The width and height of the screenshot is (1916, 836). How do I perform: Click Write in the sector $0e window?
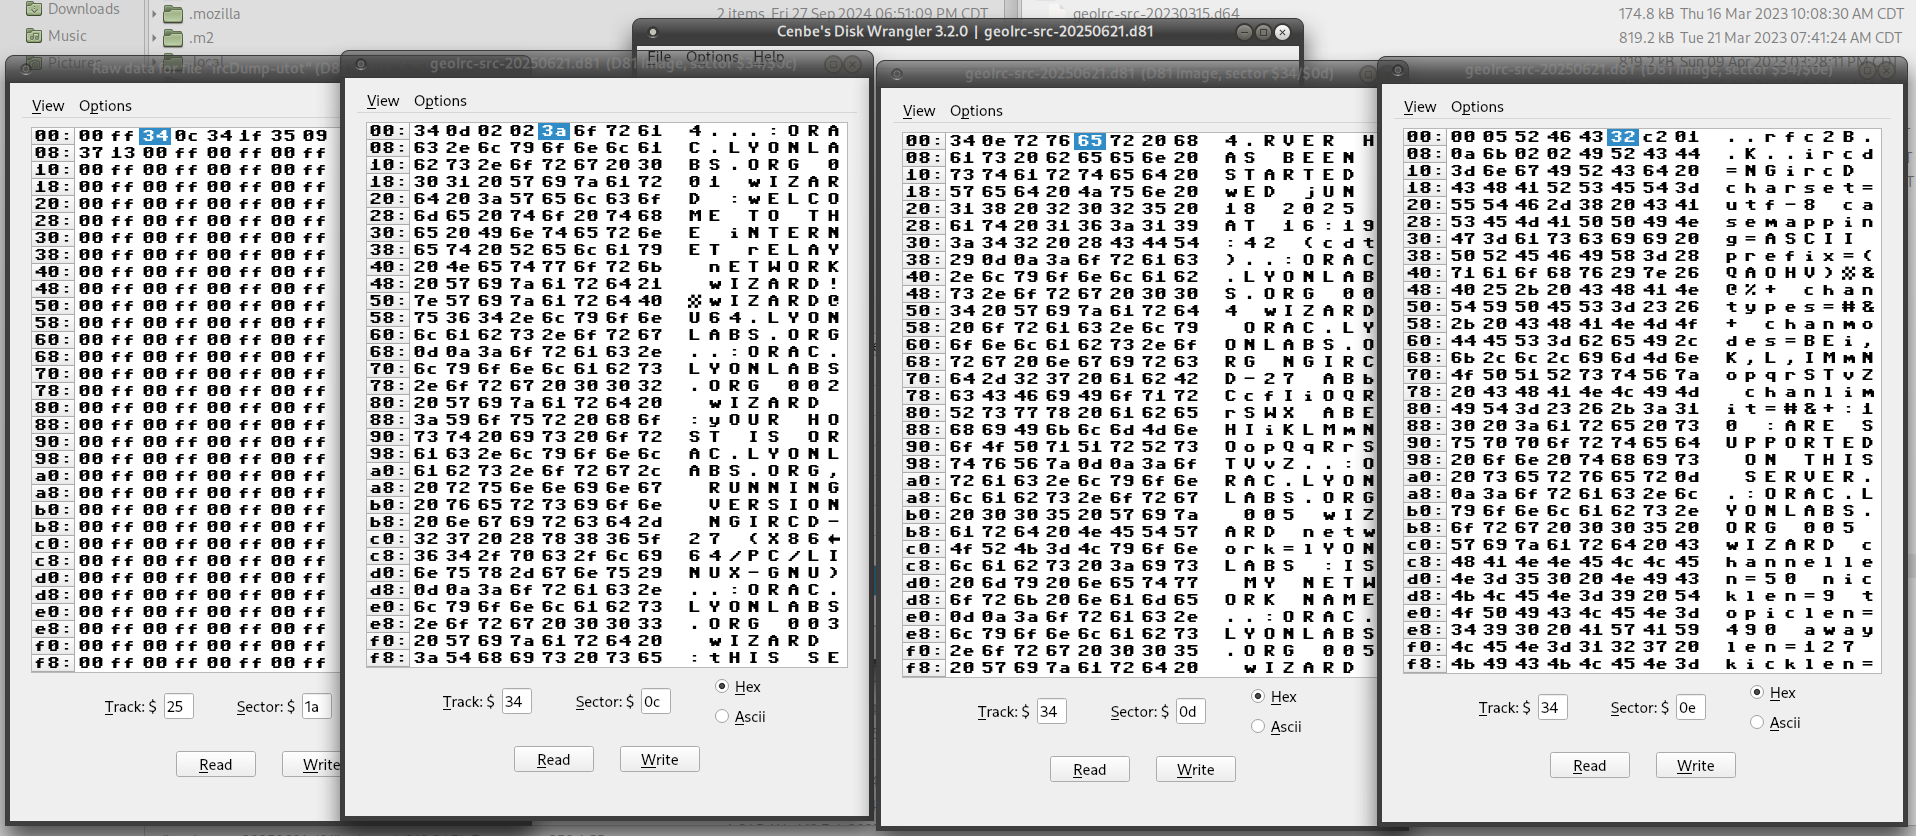tap(1696, 765)
